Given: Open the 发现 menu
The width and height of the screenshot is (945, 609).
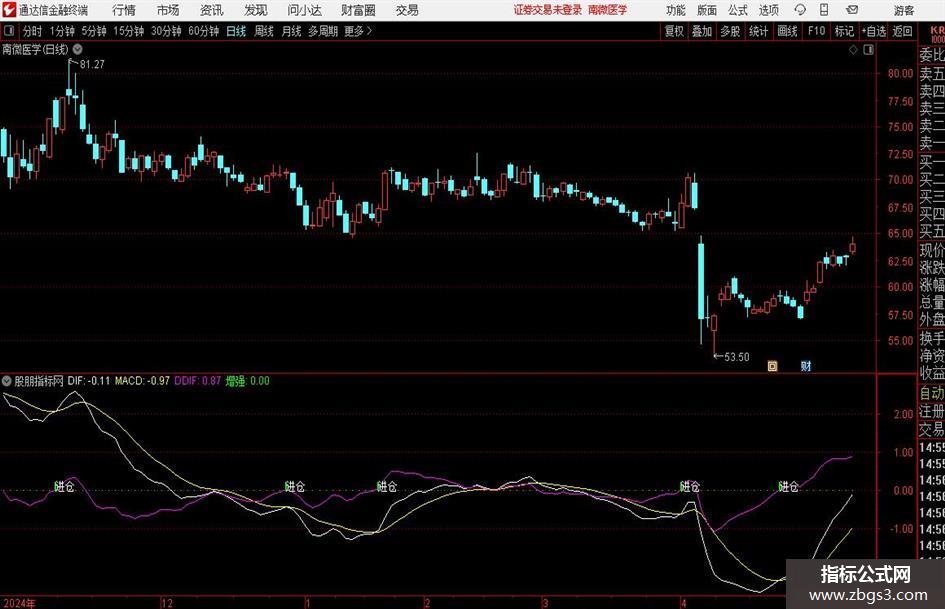Looking at the screenshot, I should pyautogui.click(x=256, y=10).
